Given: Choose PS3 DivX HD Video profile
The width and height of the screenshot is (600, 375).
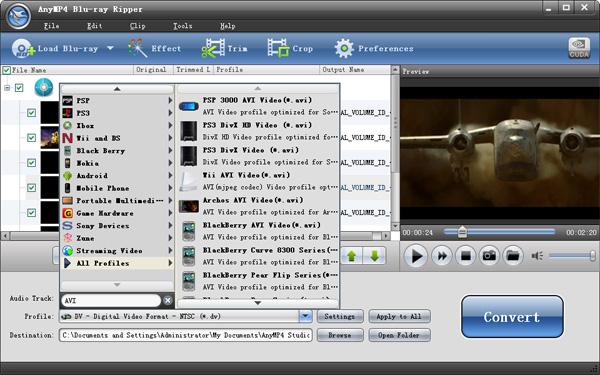Looking at the screenshot, I should [258, 131].
